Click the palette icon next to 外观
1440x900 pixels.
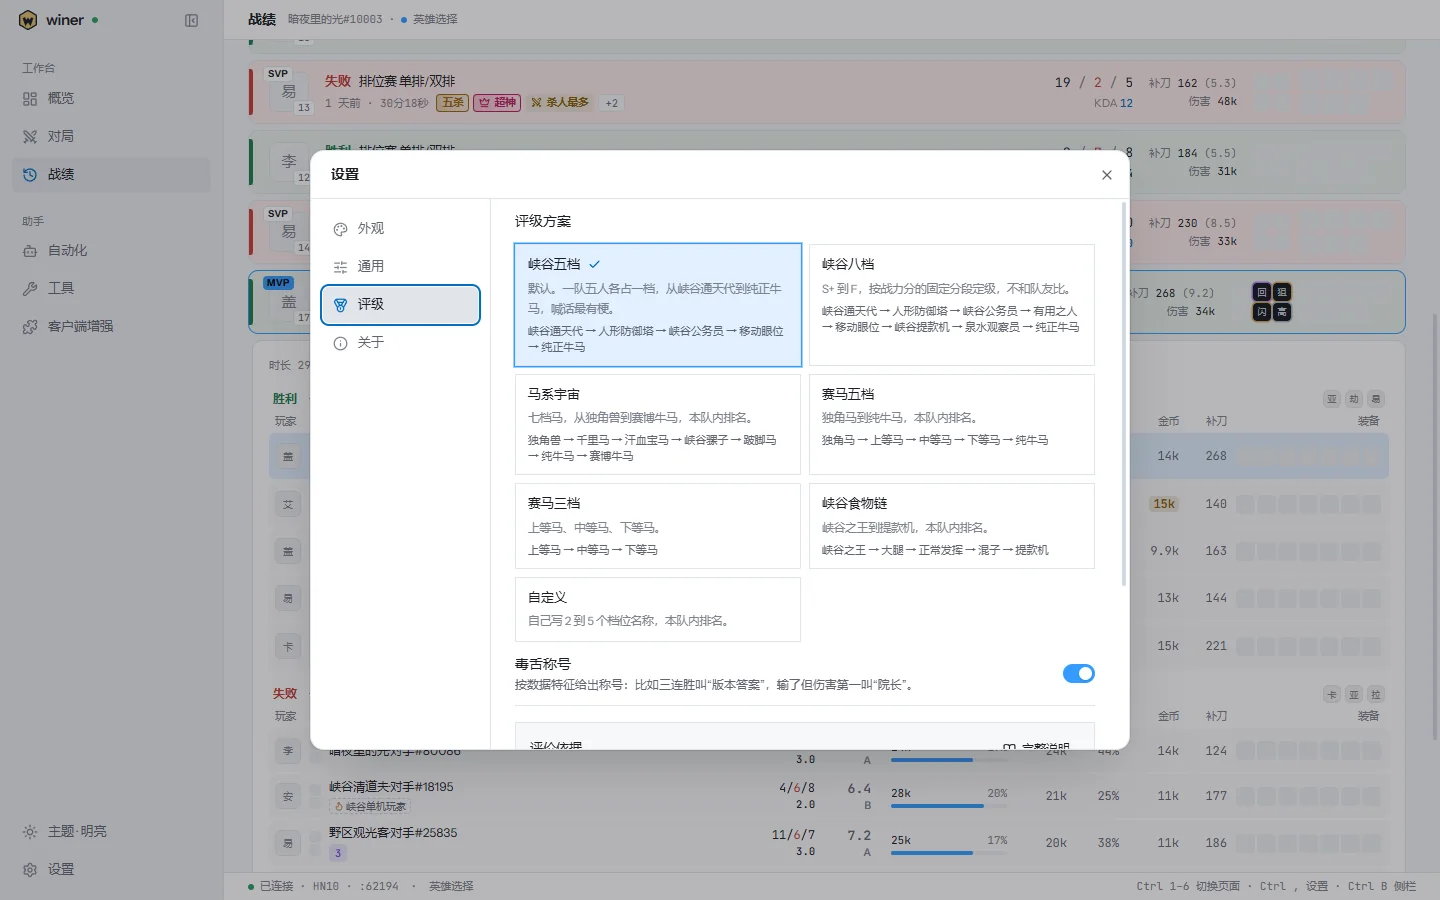(x=340, y=229)
